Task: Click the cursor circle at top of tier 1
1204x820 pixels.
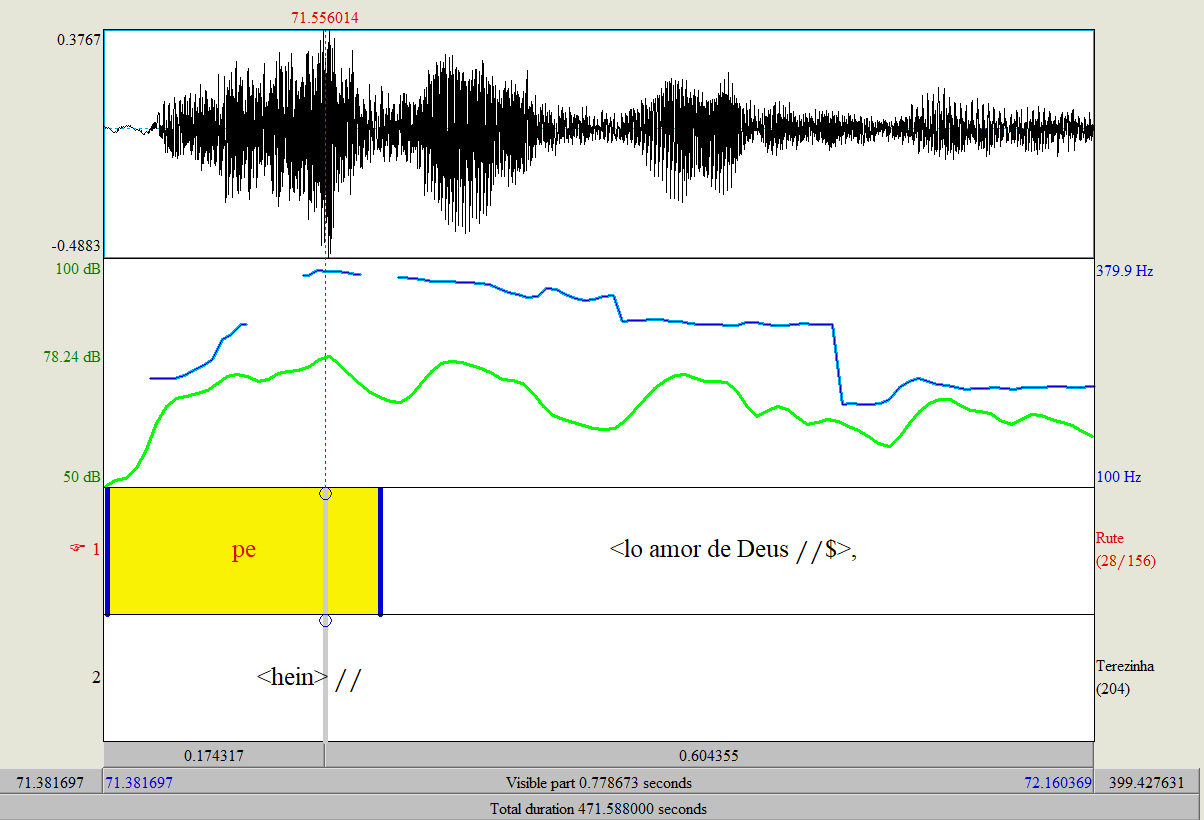Action: [x=325, y=493]
